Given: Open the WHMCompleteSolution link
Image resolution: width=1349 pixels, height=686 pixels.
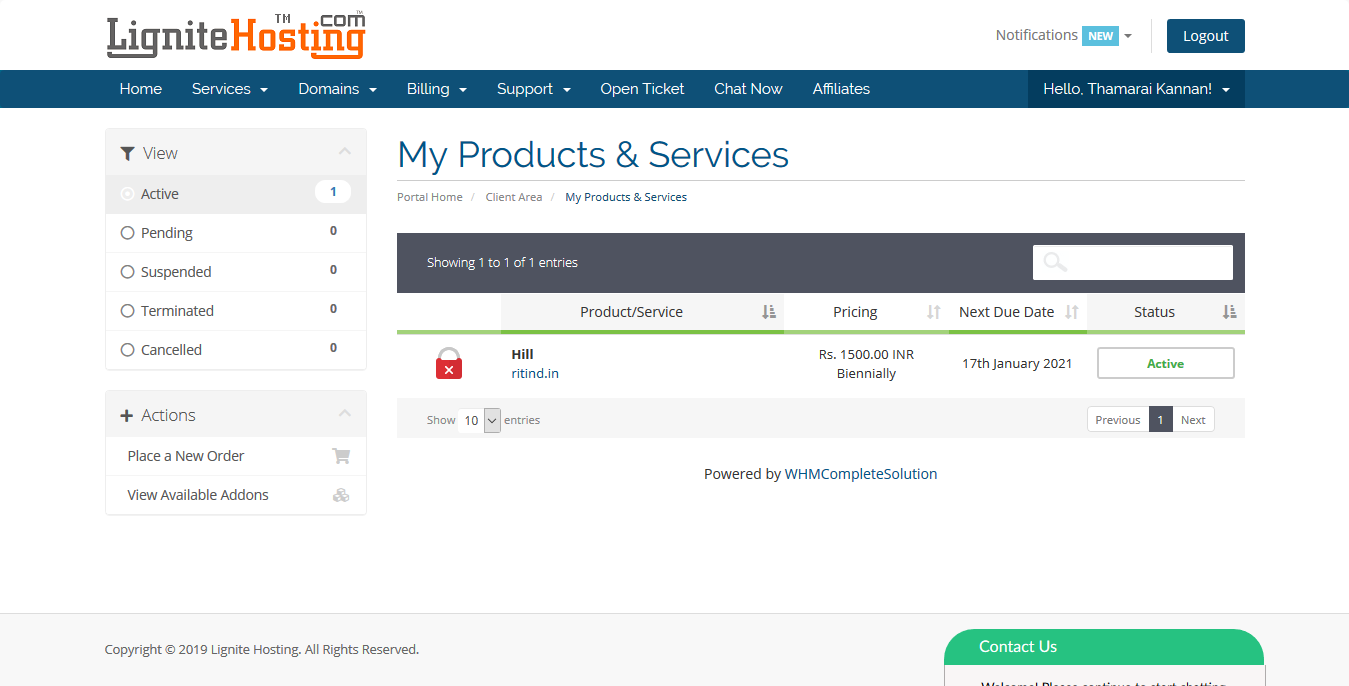Looking at the screenshot, I should [861, 474].
